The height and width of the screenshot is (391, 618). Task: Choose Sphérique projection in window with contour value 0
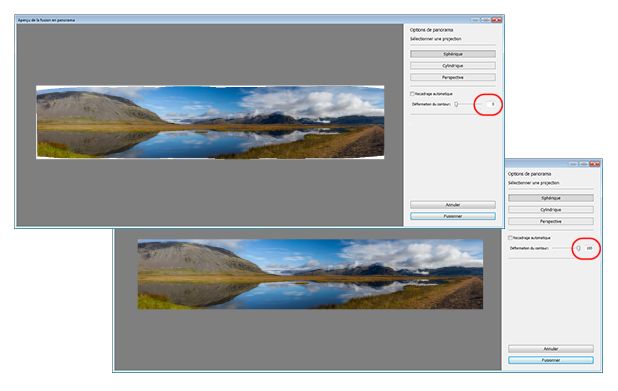point(453,54)
